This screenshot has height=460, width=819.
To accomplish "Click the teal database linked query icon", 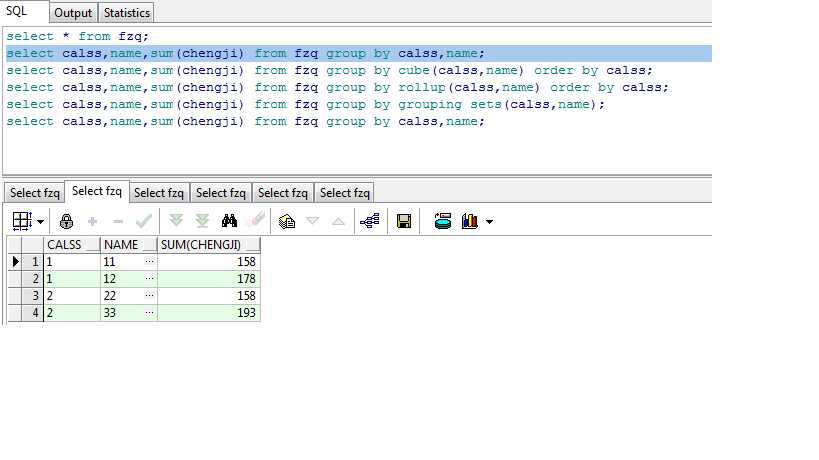I will [443, 221].
